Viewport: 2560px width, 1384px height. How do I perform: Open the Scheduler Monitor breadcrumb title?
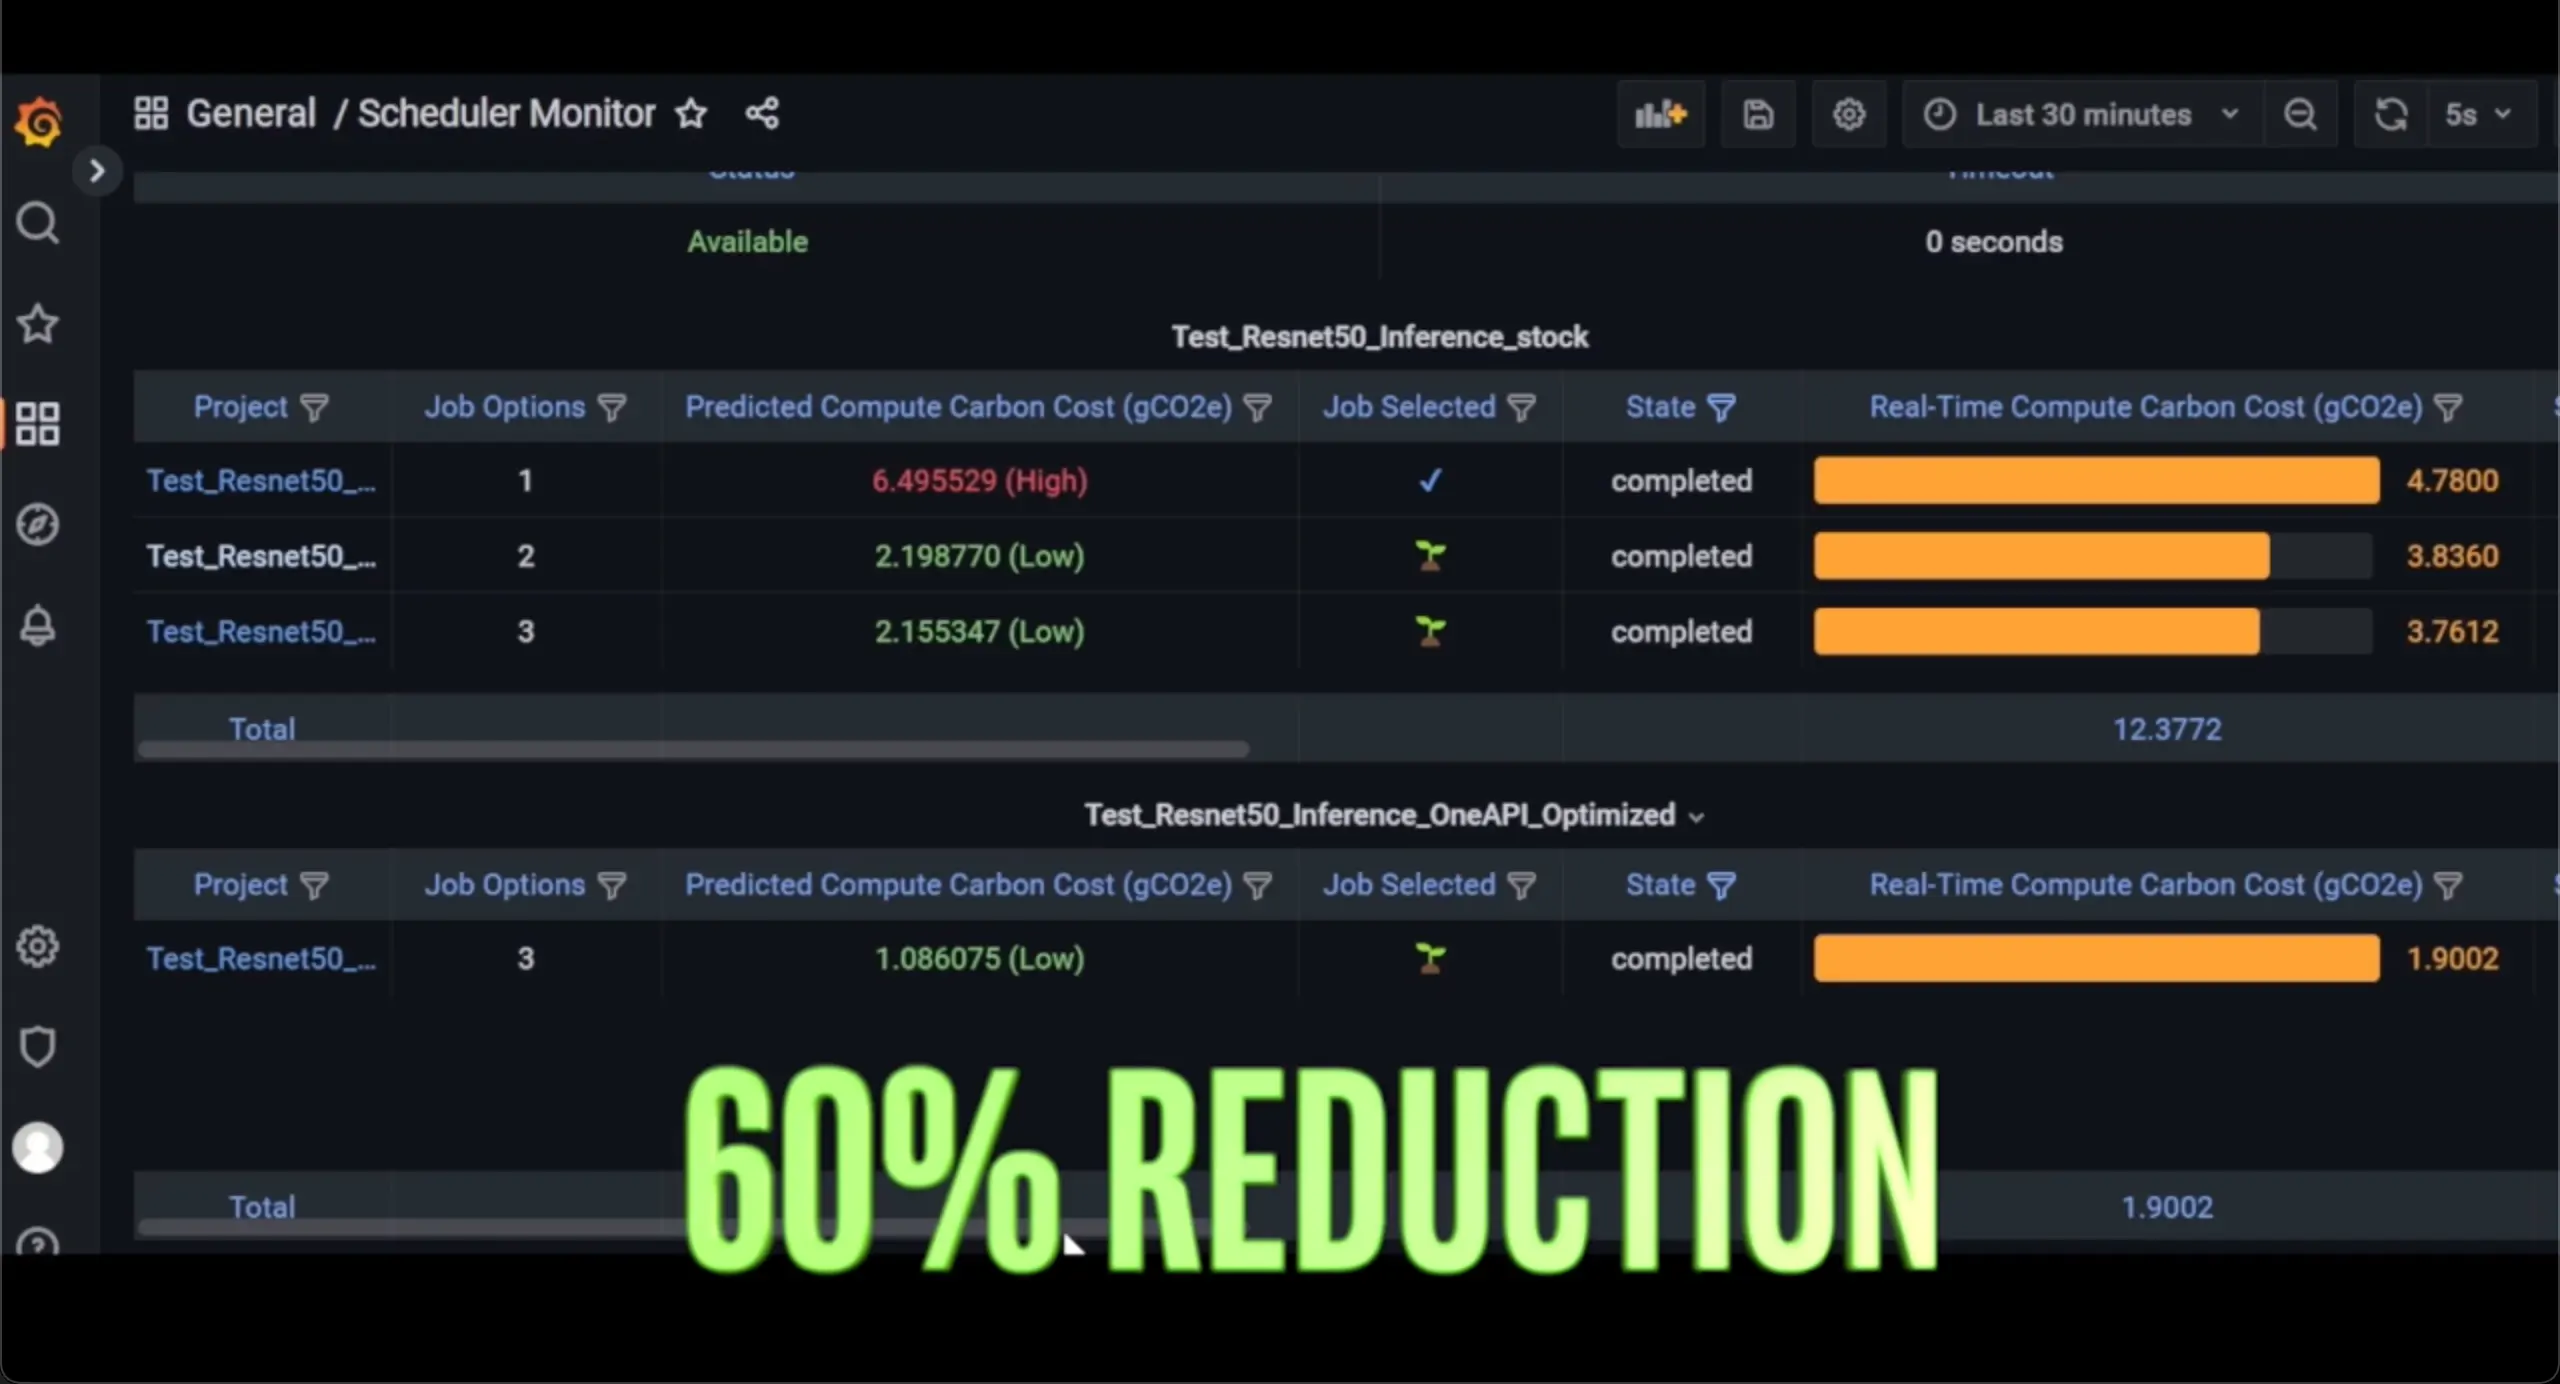tap(506, 113)
